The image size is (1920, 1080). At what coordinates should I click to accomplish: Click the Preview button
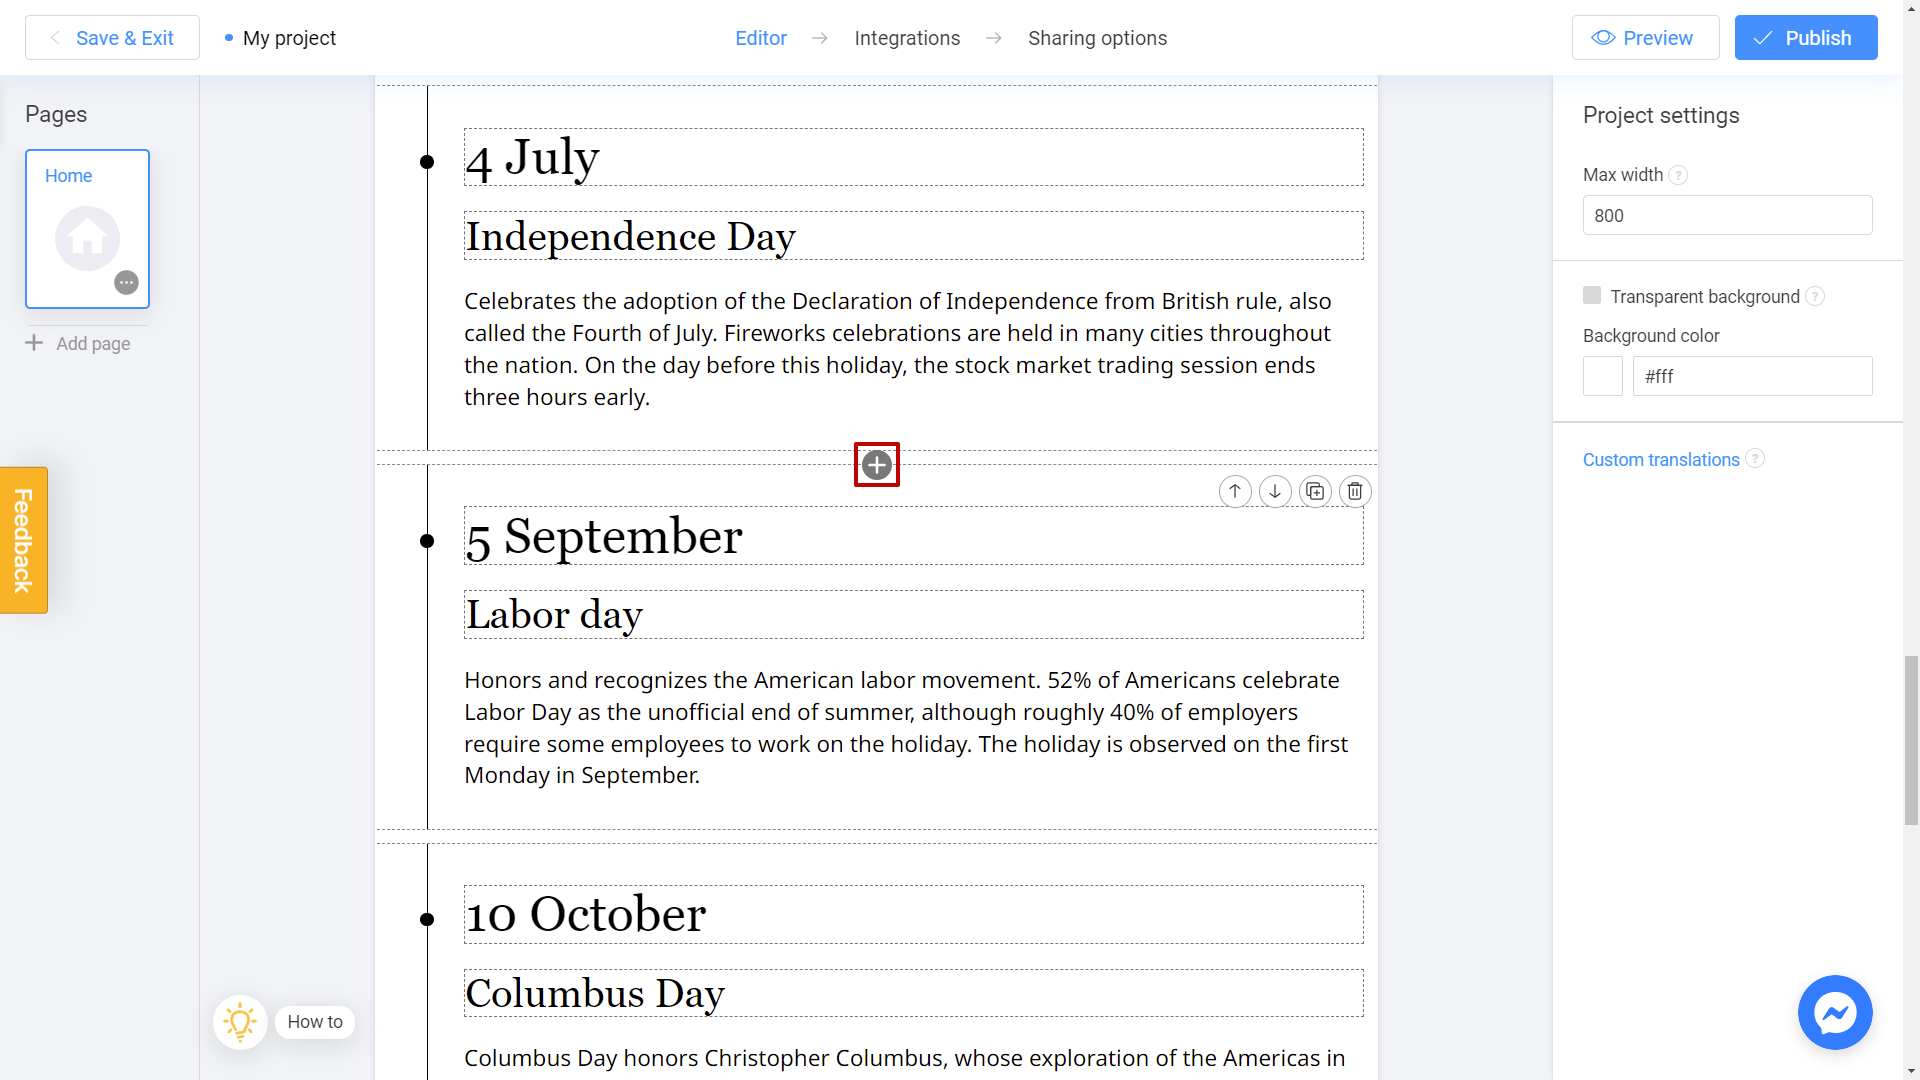tap(1646, 37)
